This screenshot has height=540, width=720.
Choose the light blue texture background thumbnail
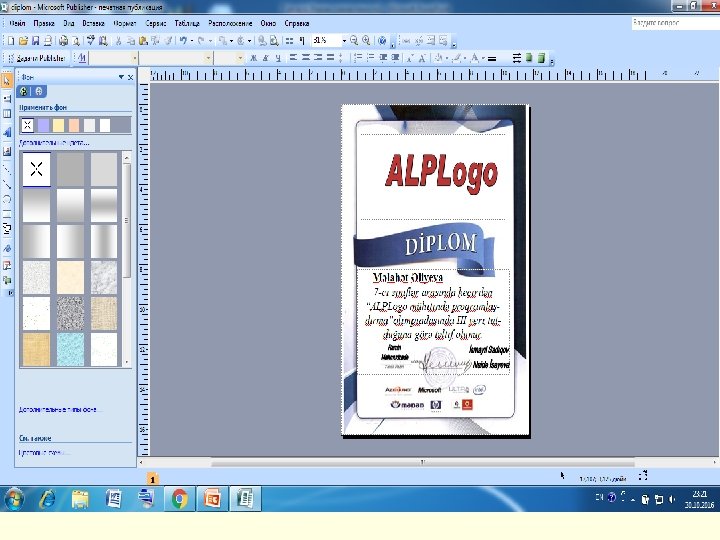click(x=70, y=349)
